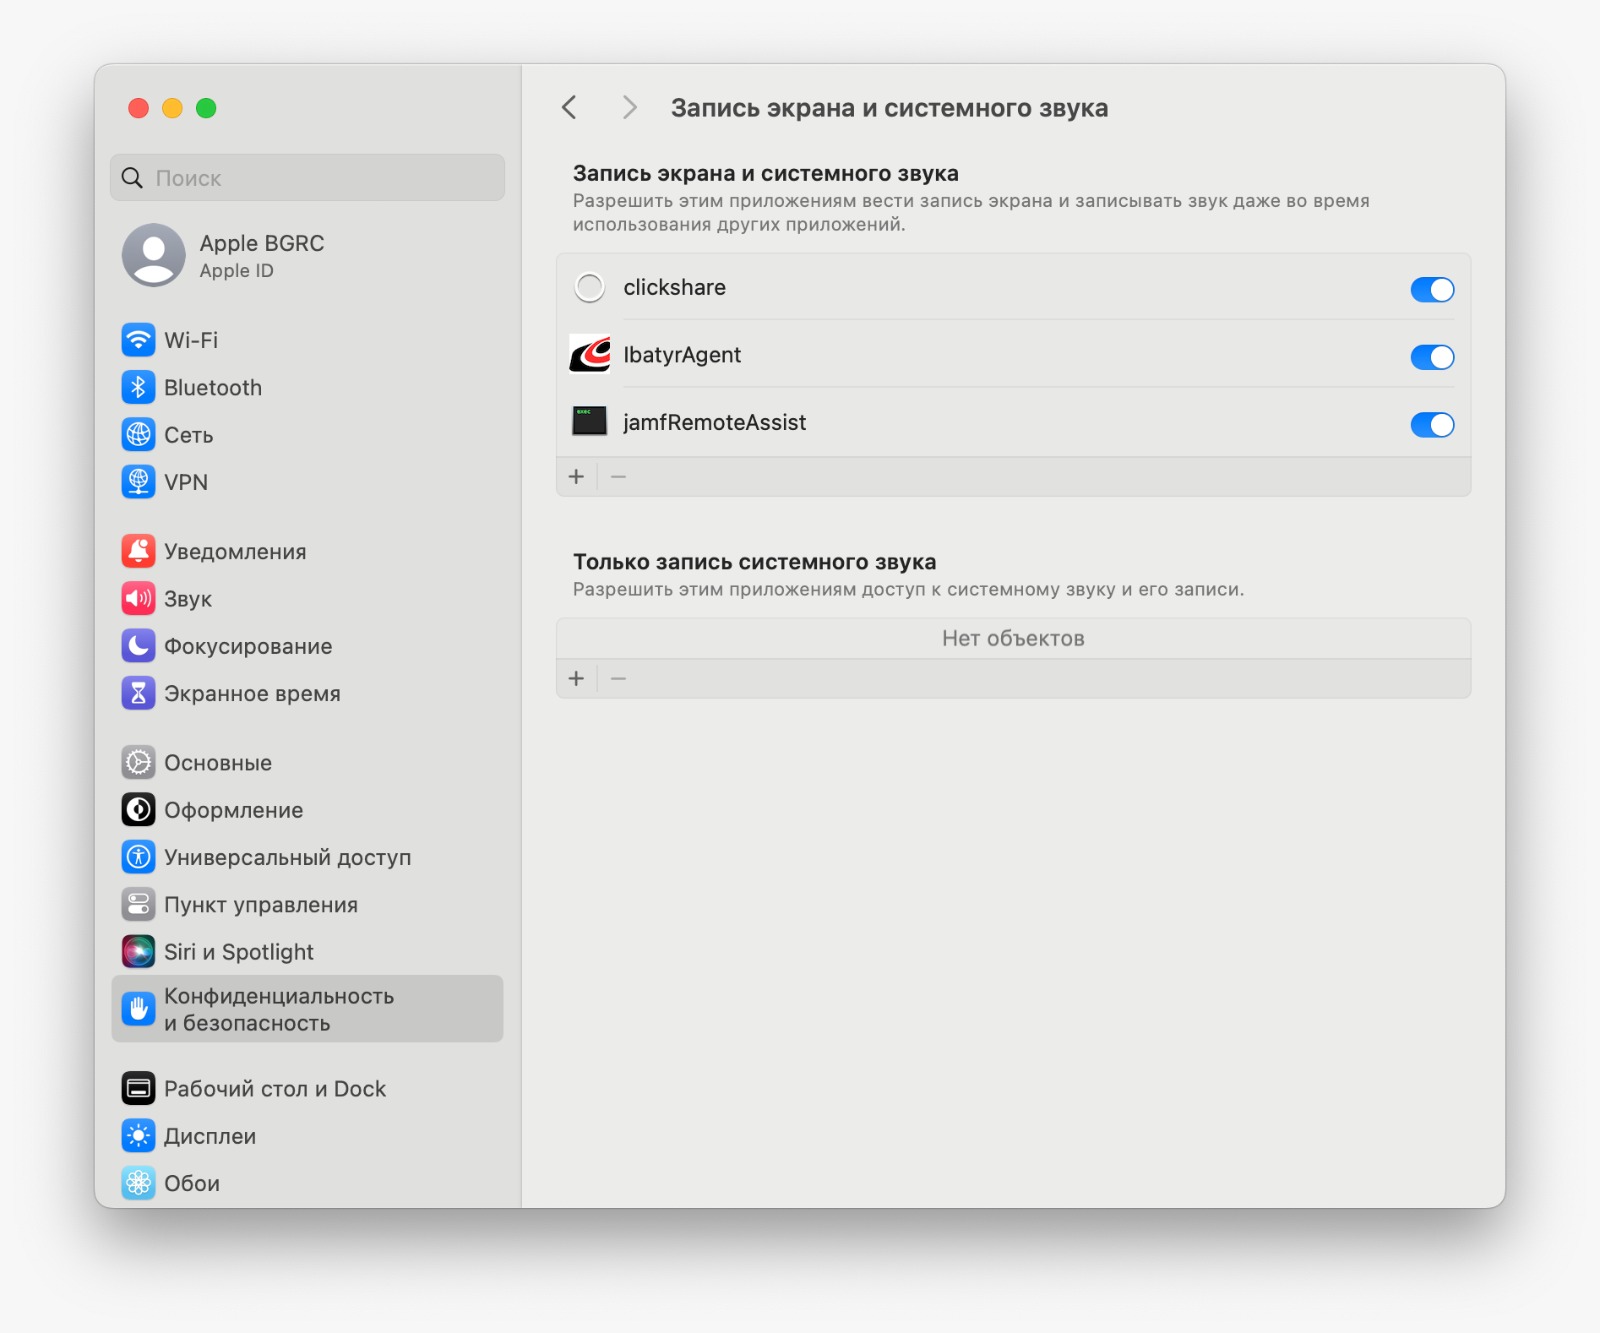Click the jamfRemoteAssist app icon

pos(590,422)
